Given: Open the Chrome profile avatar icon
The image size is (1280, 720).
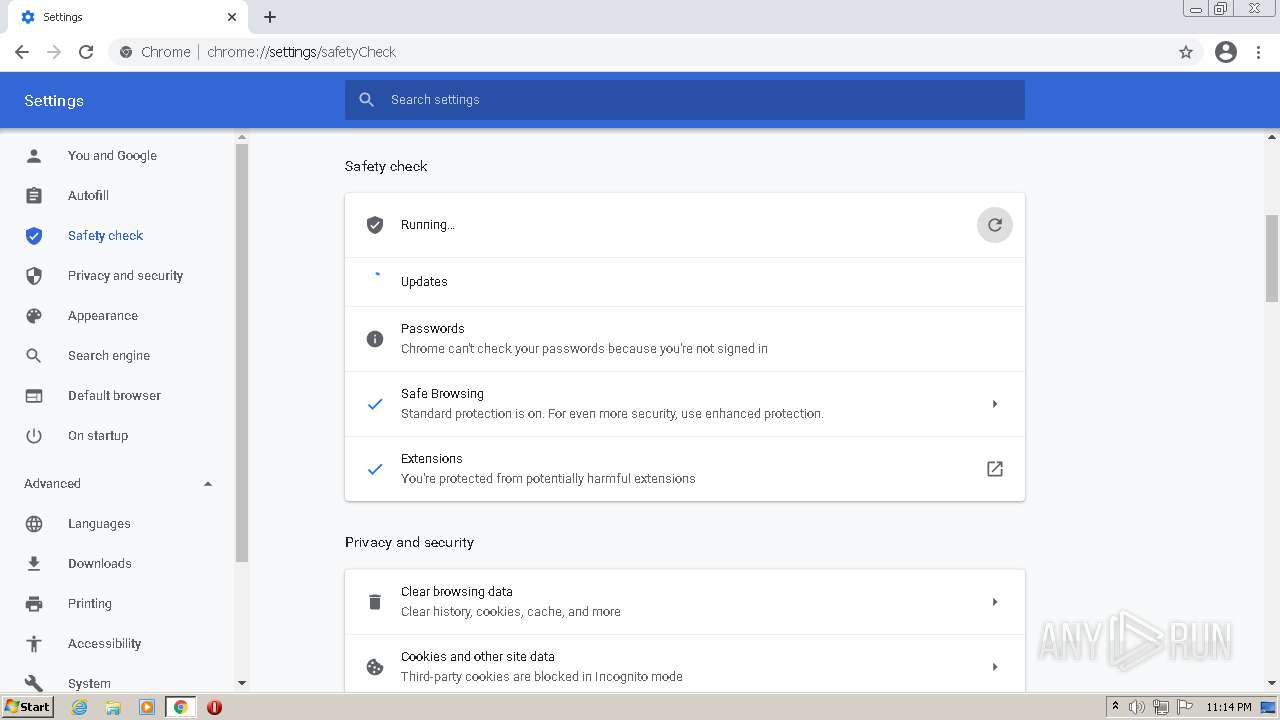Looking at the screenshot, I should tap(1226, 52).
